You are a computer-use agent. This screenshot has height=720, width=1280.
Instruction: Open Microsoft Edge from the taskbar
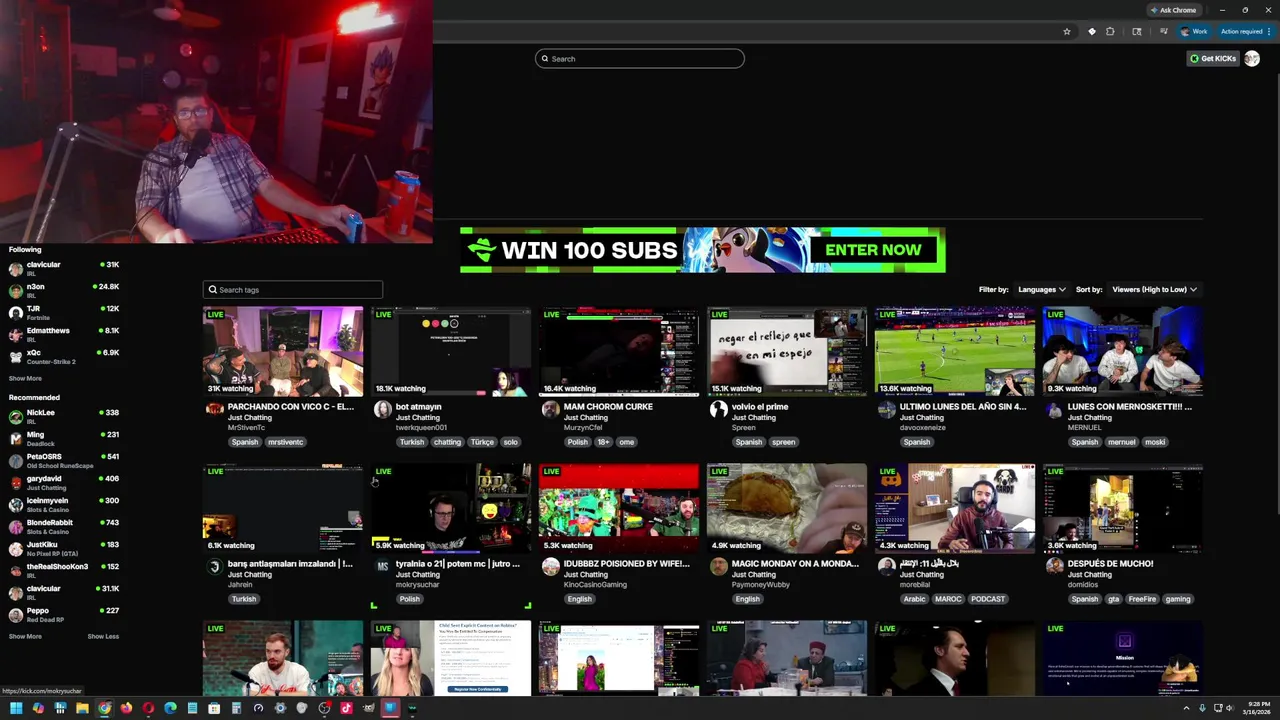170,708
